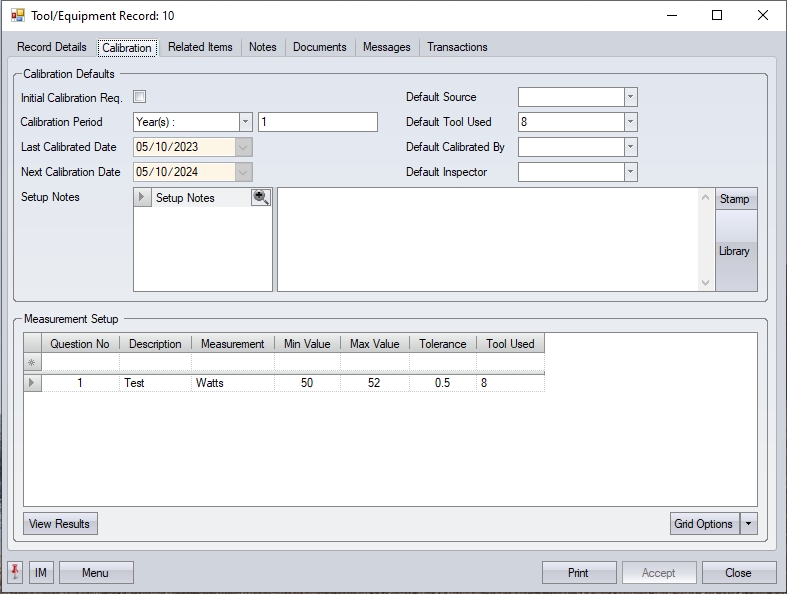
Task: Click the Stamp button
Action: (735, 199)
